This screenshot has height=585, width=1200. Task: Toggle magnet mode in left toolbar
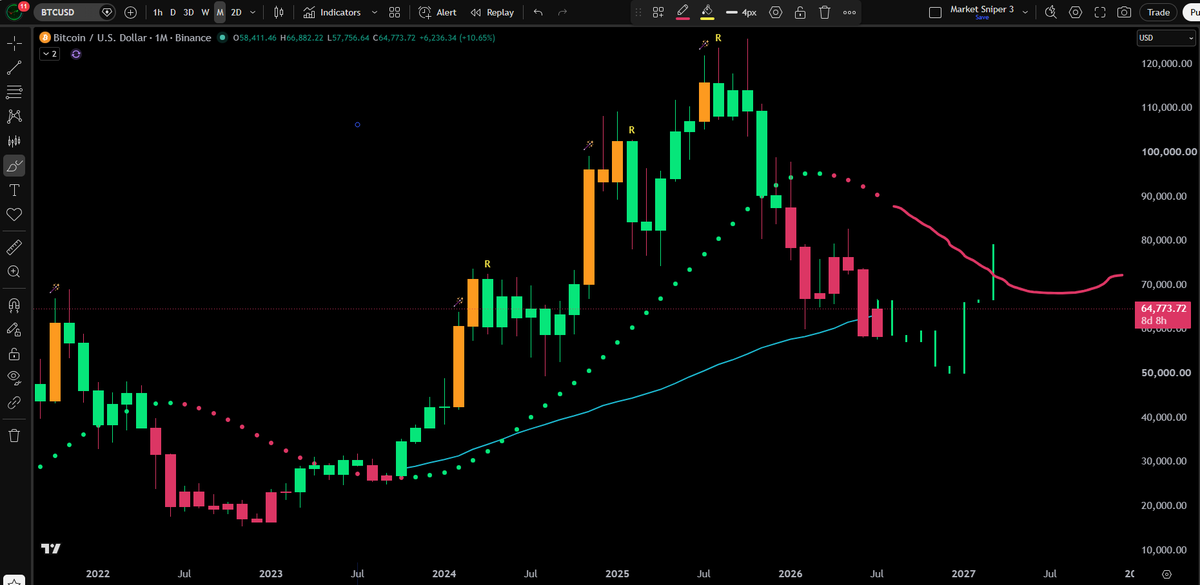pyautogui.click(x=14, y=304)
